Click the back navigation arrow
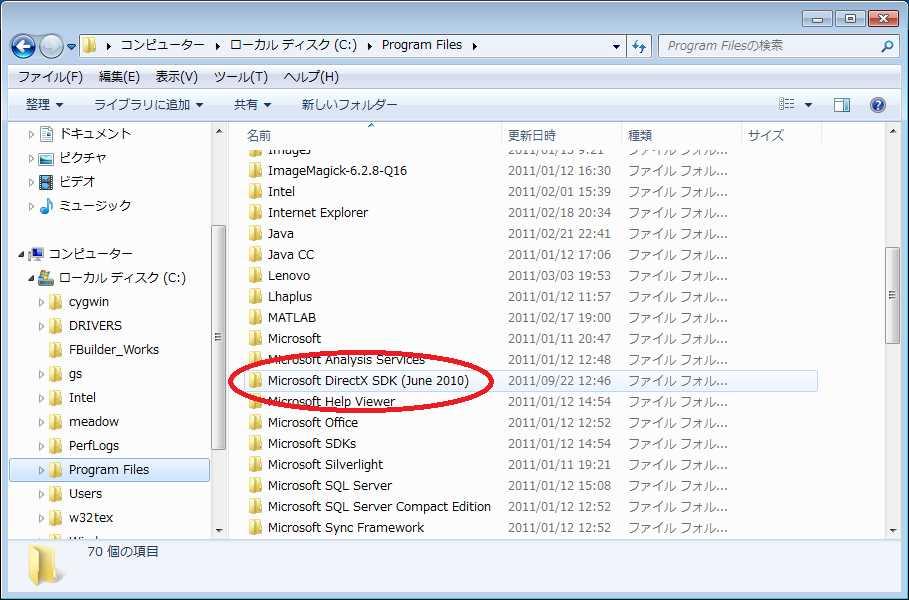Screen dimensions: 909x600 point(22,44)
